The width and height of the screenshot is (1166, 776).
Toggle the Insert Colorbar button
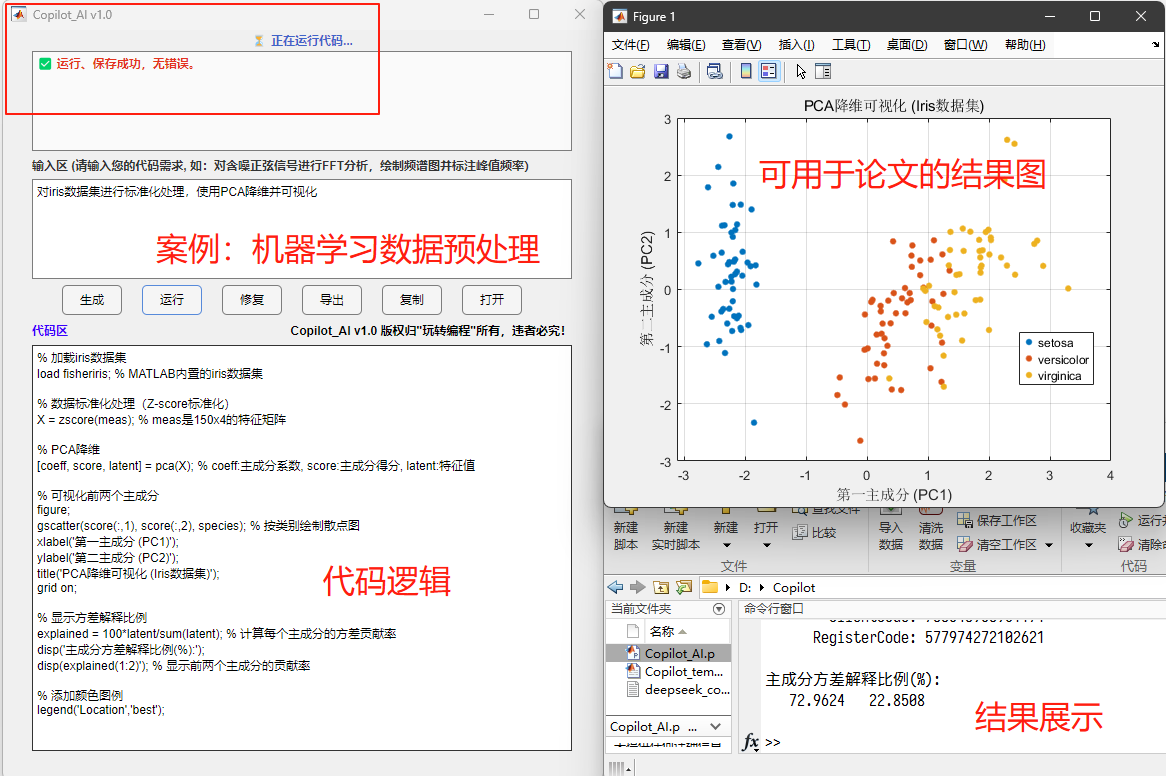[x=745, y=71]
